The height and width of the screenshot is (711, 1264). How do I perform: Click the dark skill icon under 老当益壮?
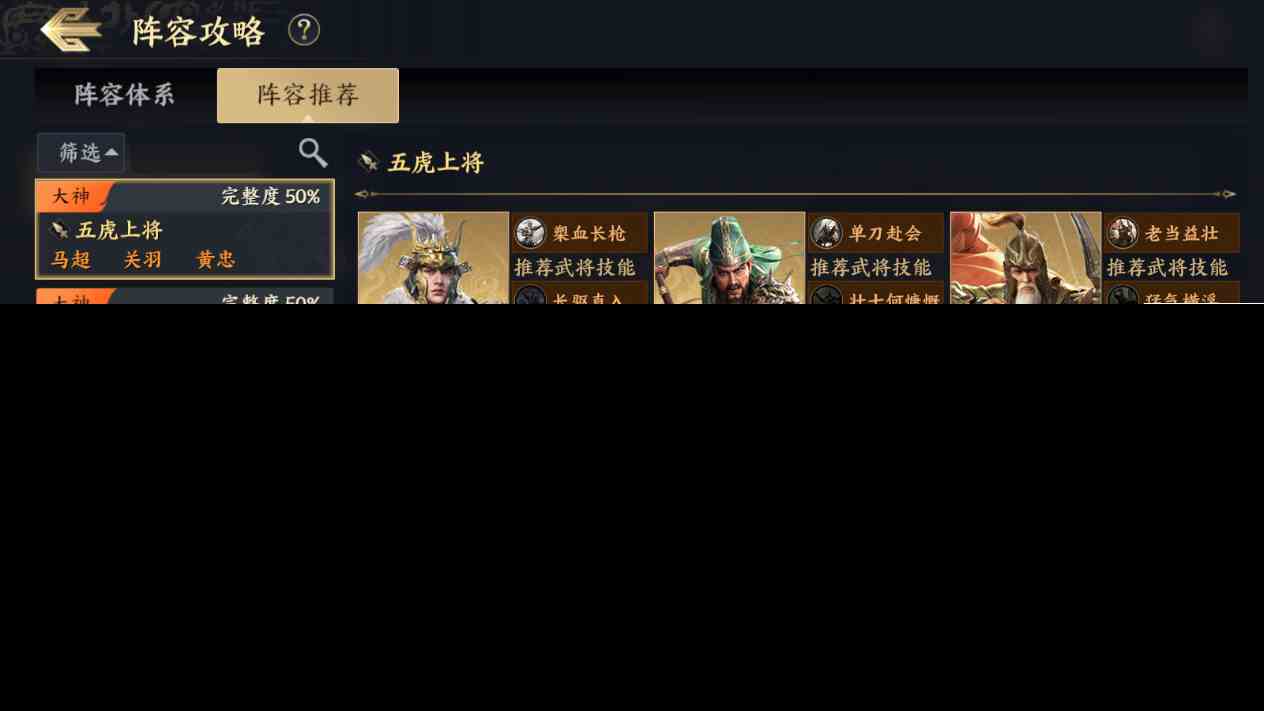pos(1122,295)
